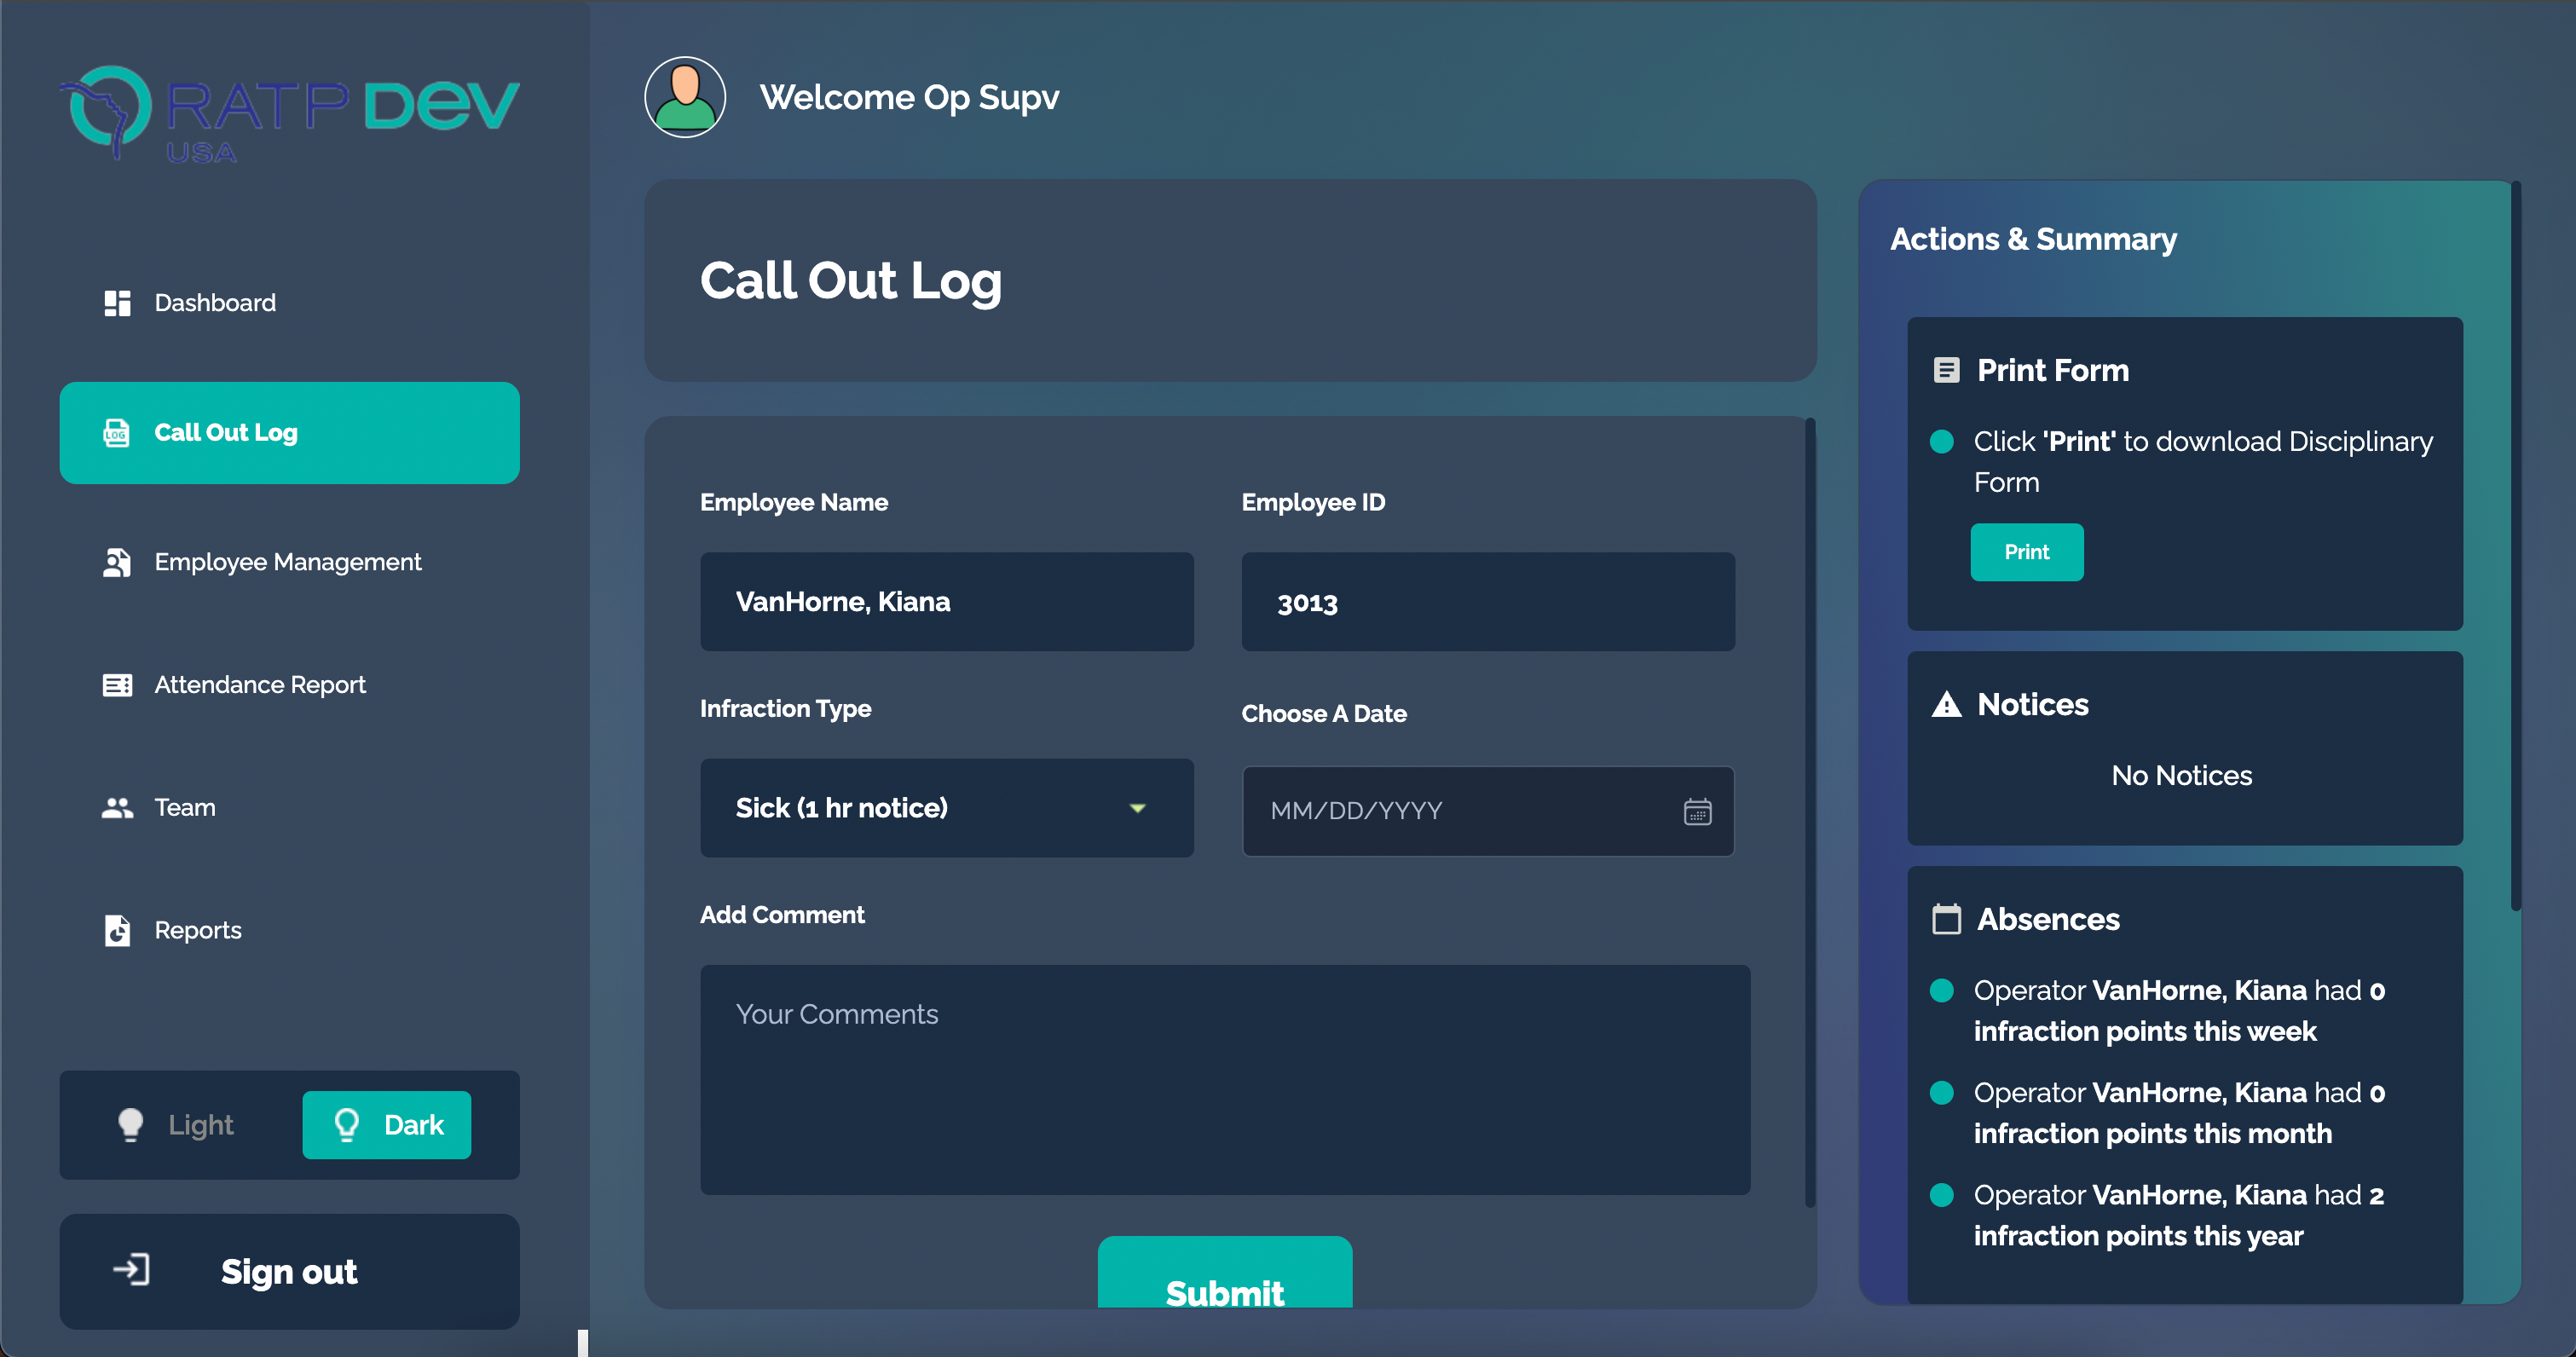Screen dimensions: 2576x1357
Task: Open Reports page
Action: pyautogui.click(x=290, y=930)
